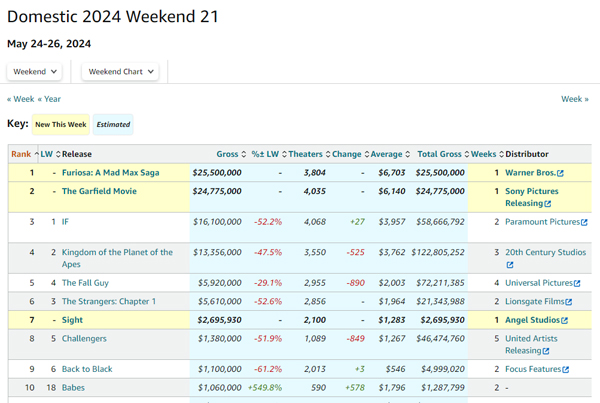Click the Distributor column header
The image size is (600, 403).
coord(527,154)
